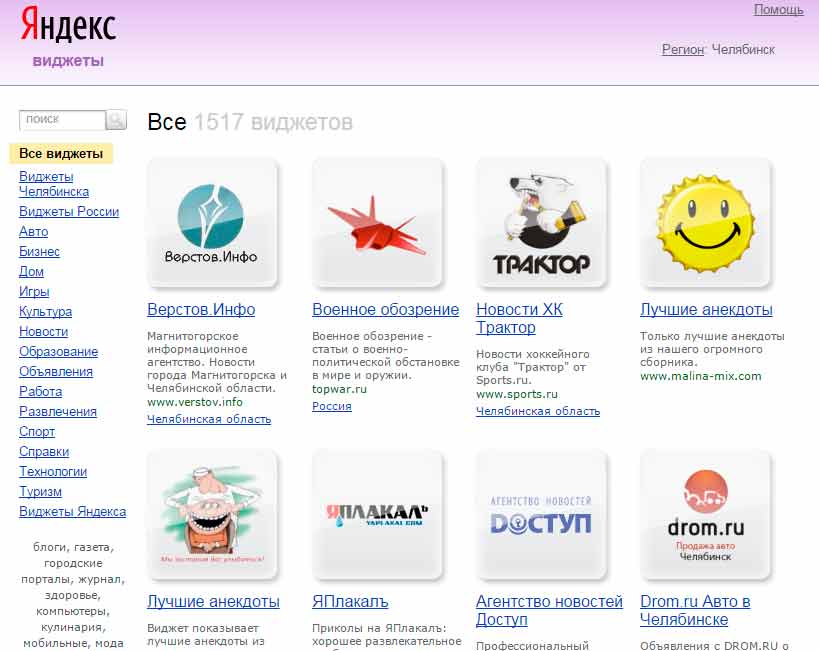Open the Верстов.Инфо title link
Viewport: 819px width, 651px height.
[x=201, y=309]
